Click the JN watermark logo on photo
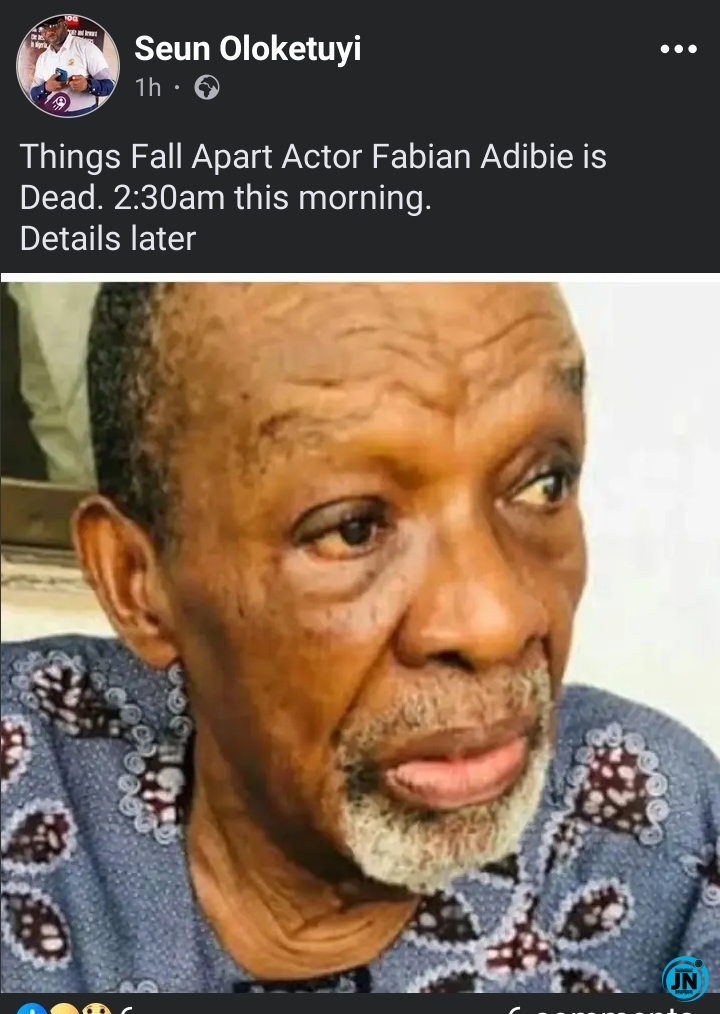720x1014 pixels. 685,979
